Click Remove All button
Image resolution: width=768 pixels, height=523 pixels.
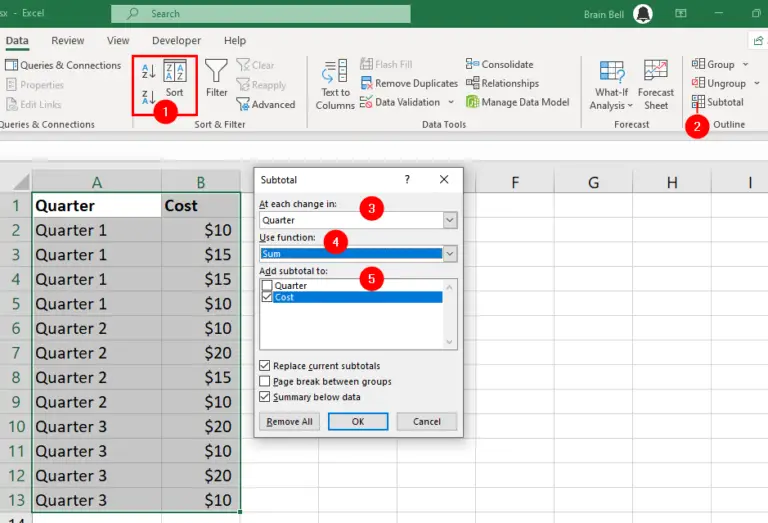(289, 422)
